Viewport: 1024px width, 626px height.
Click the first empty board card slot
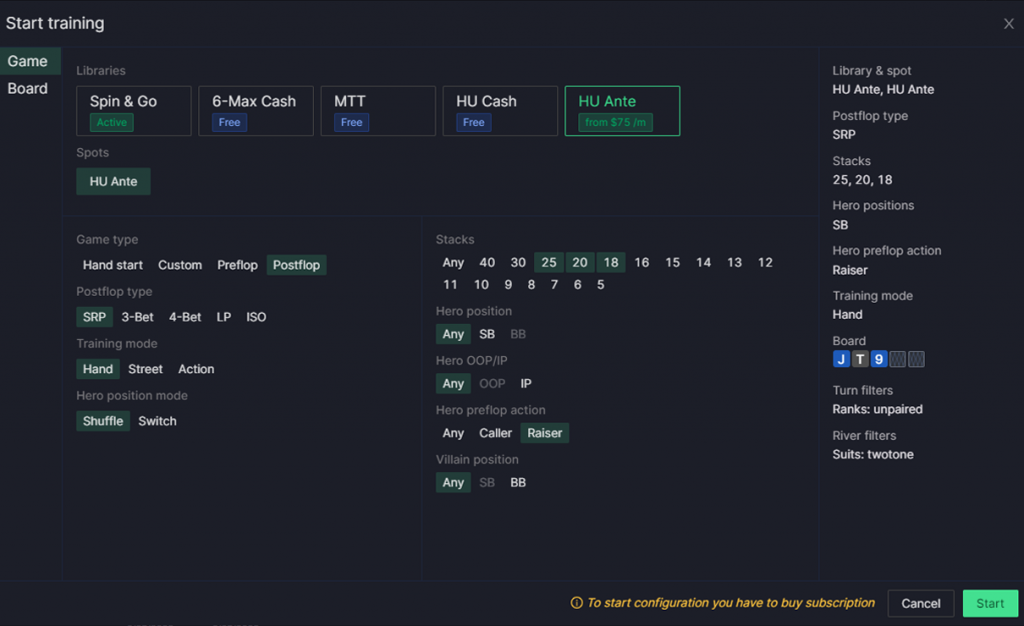[897, 358]
